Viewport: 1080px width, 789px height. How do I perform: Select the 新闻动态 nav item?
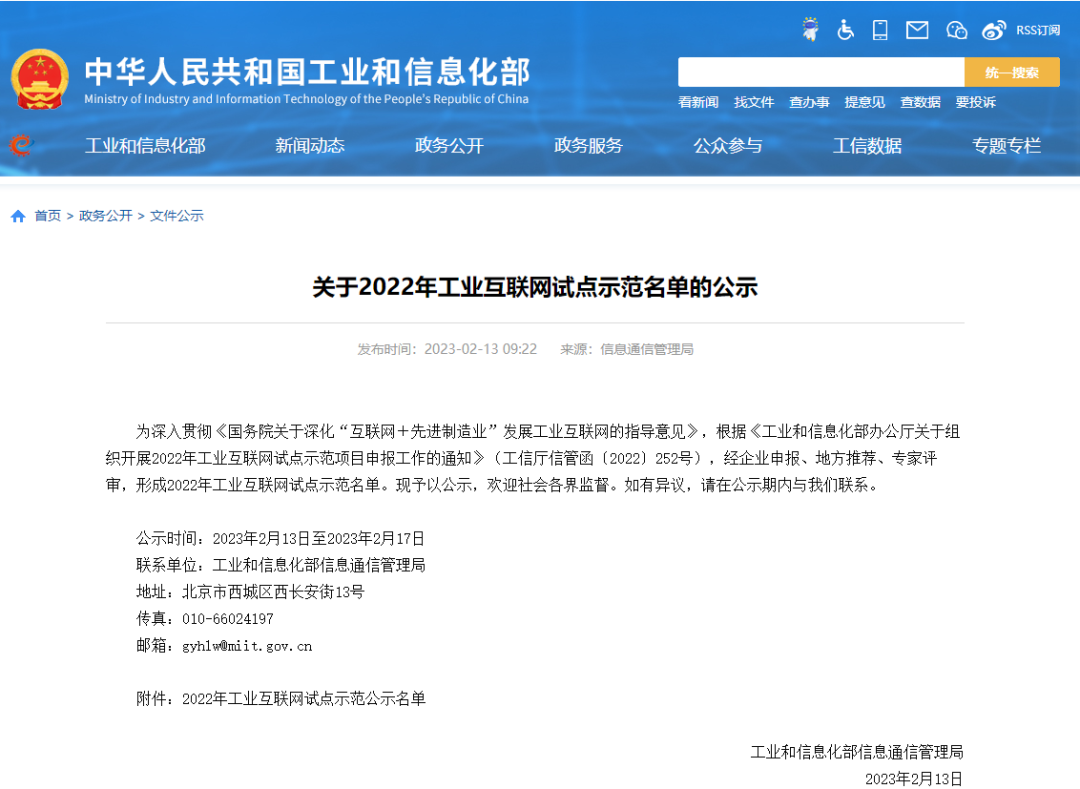pyautogui.click(x=310, y=146)
